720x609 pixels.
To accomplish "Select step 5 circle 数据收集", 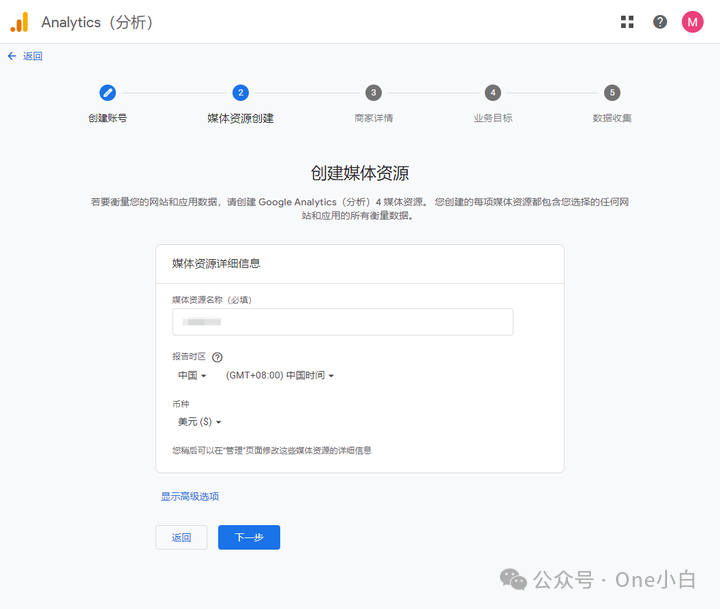I will 612,93.
